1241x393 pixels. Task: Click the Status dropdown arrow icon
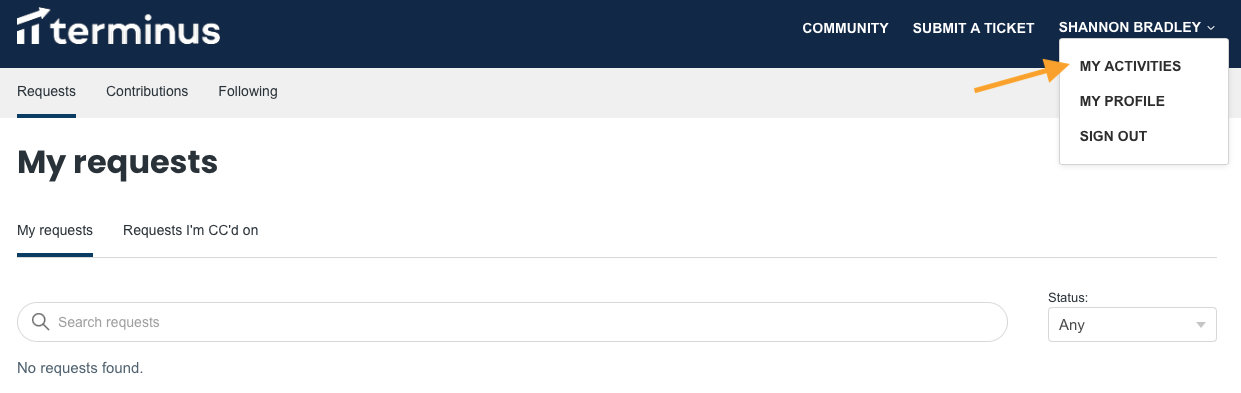1200,325
